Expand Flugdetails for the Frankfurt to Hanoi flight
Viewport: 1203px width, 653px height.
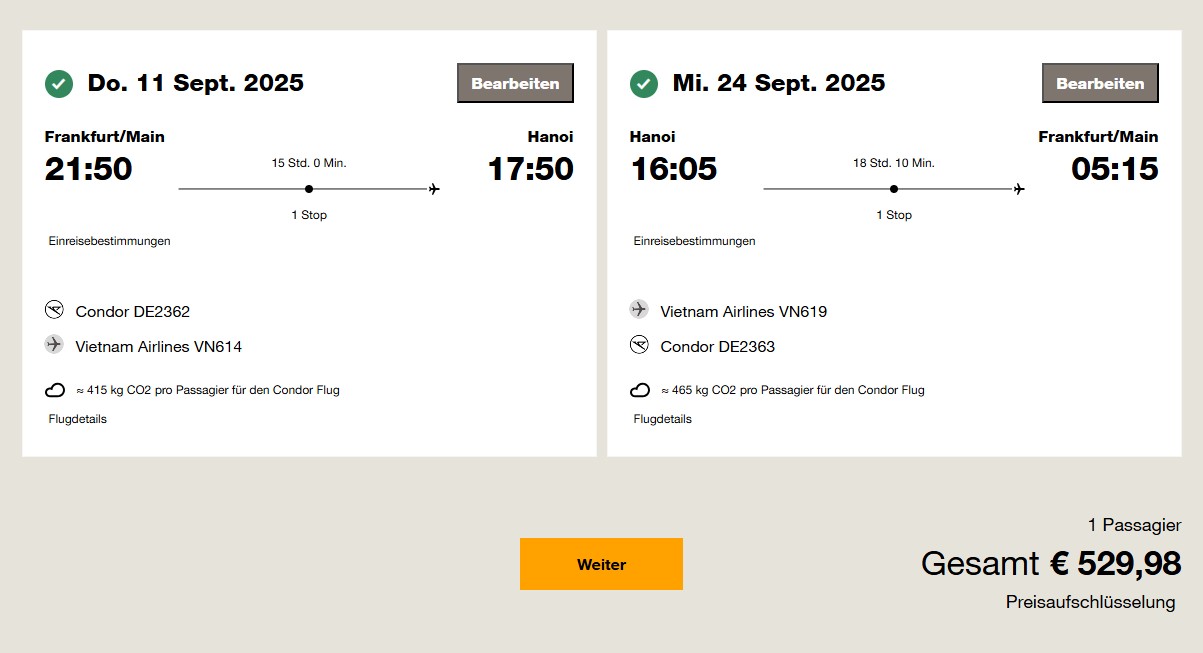point(78,419)
